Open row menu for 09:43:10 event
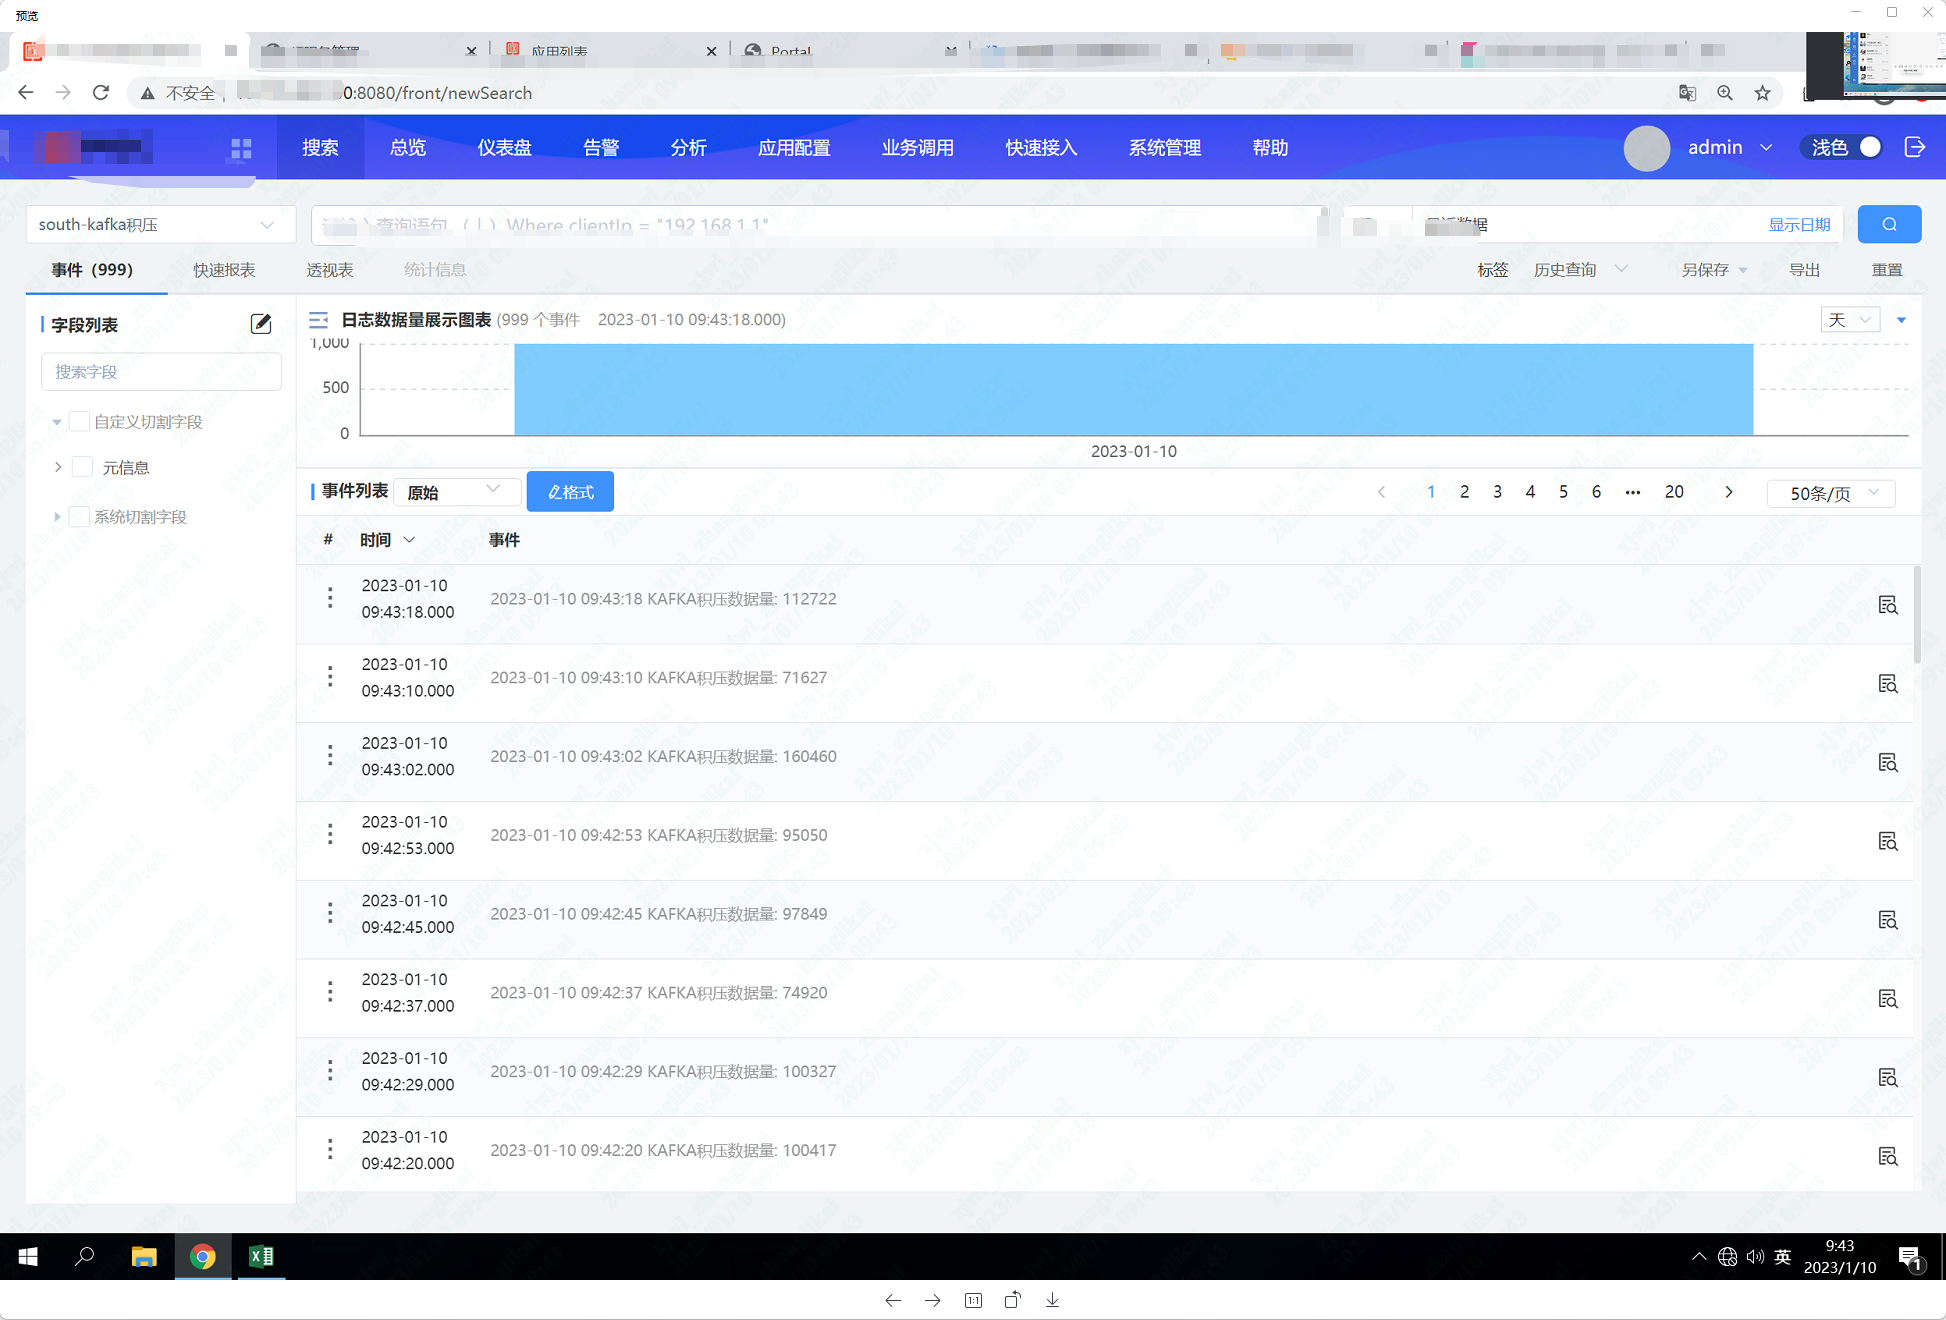The image size is (1946, 1320). pos(330,677)
